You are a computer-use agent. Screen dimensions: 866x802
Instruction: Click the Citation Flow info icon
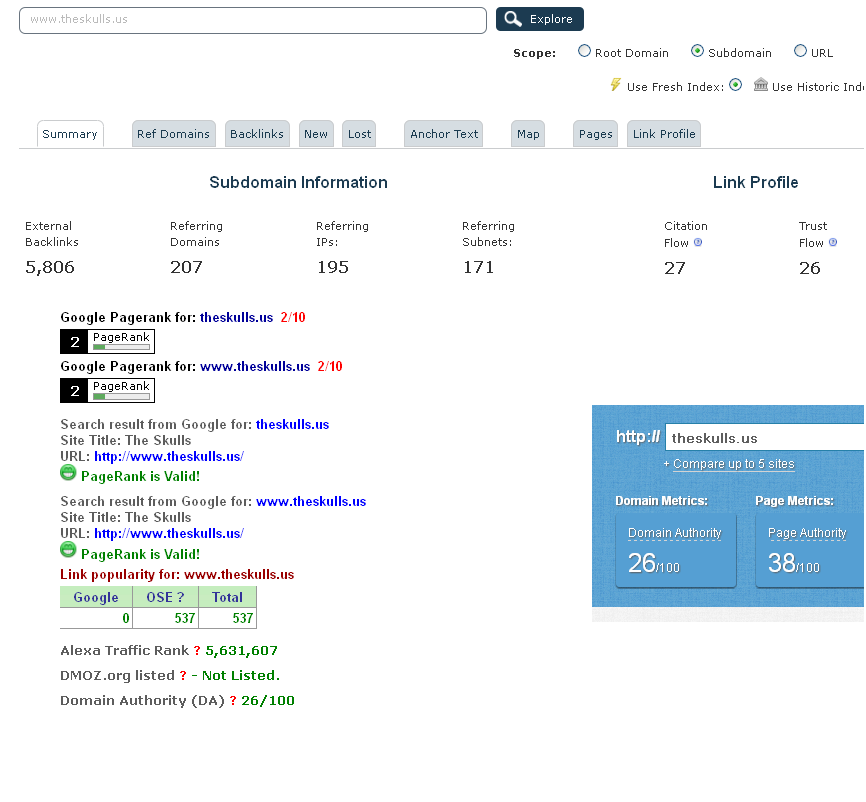pos(698,242)
